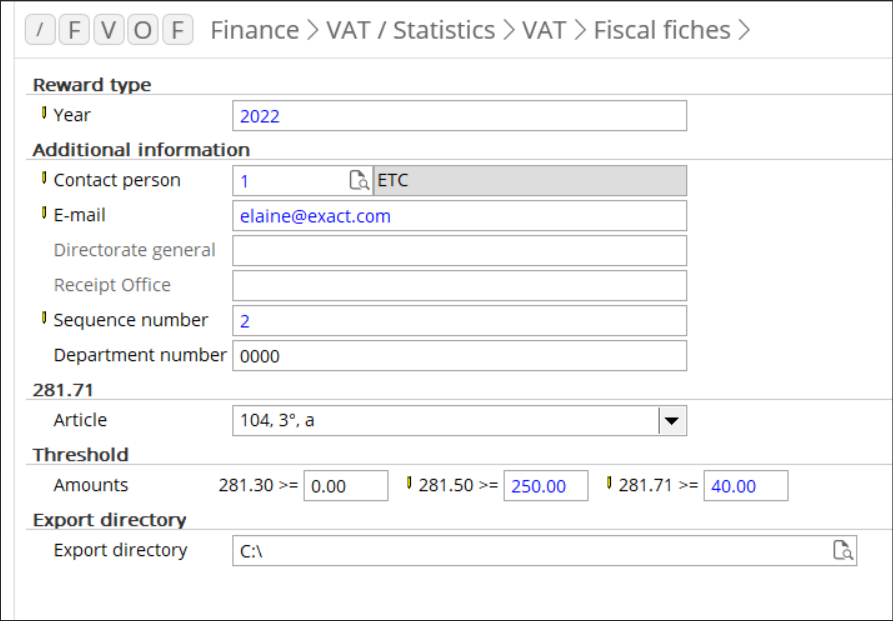Go to the VAT breadcrumb item

point(544,31)
